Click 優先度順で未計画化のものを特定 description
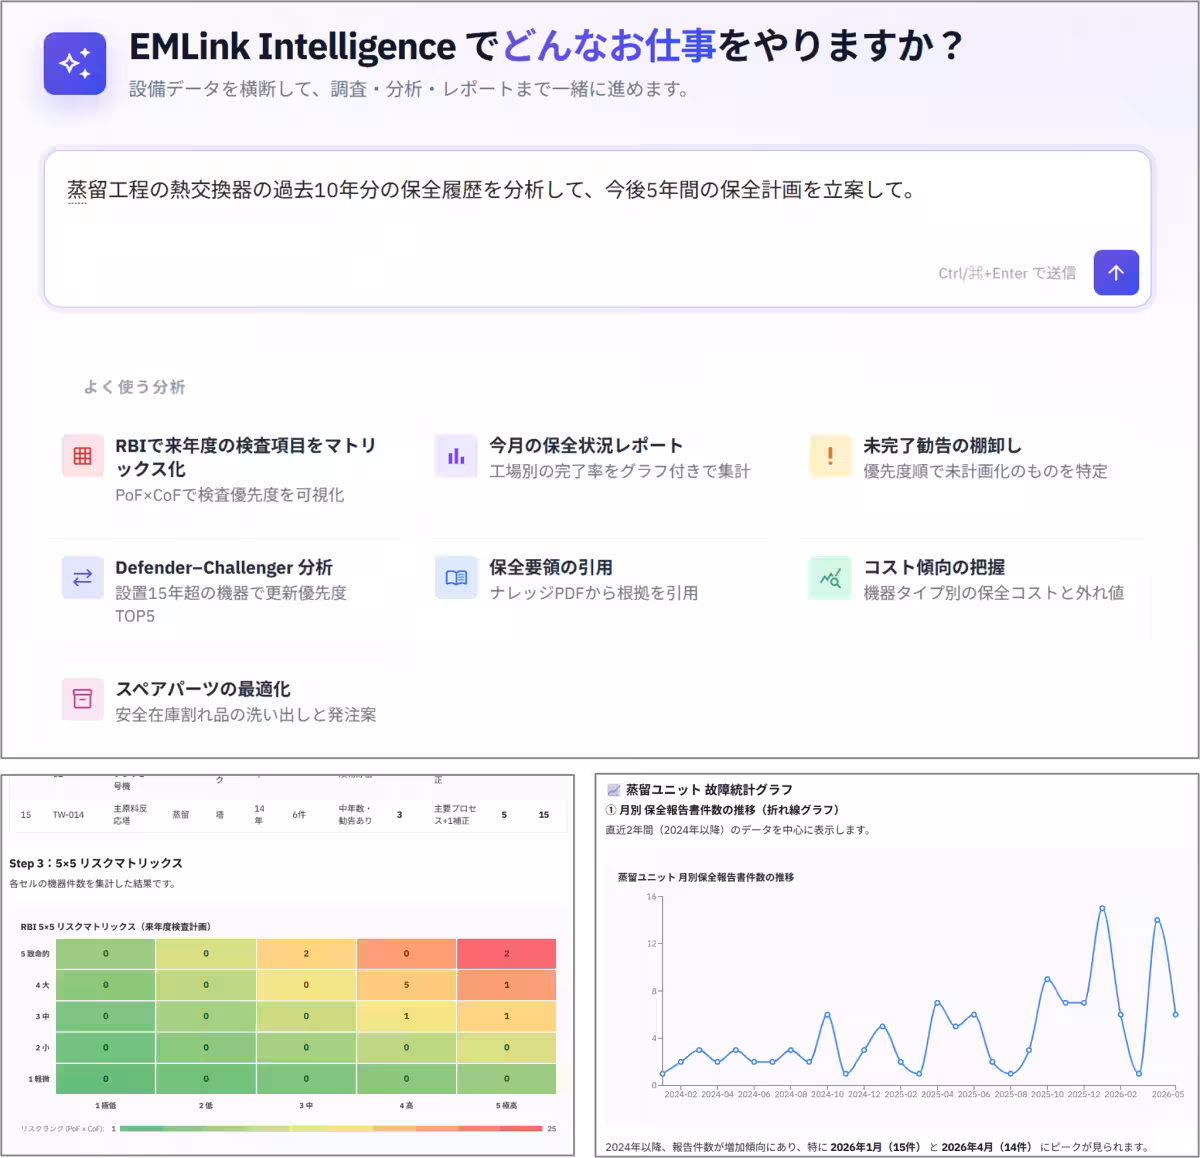This screenshot has width=1200, height=1158. 985,471
